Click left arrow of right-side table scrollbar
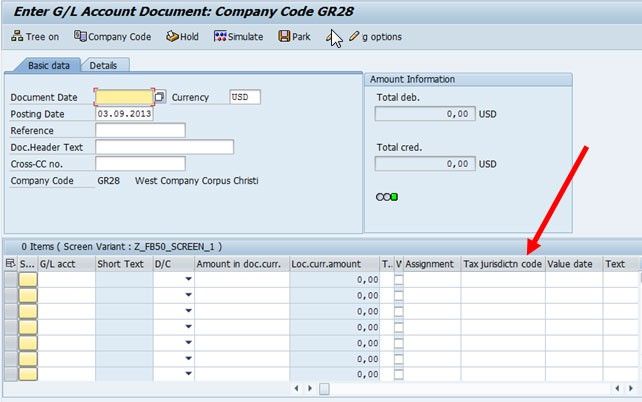This screenshot has height=402, width=642. click(x=617, y=388)
